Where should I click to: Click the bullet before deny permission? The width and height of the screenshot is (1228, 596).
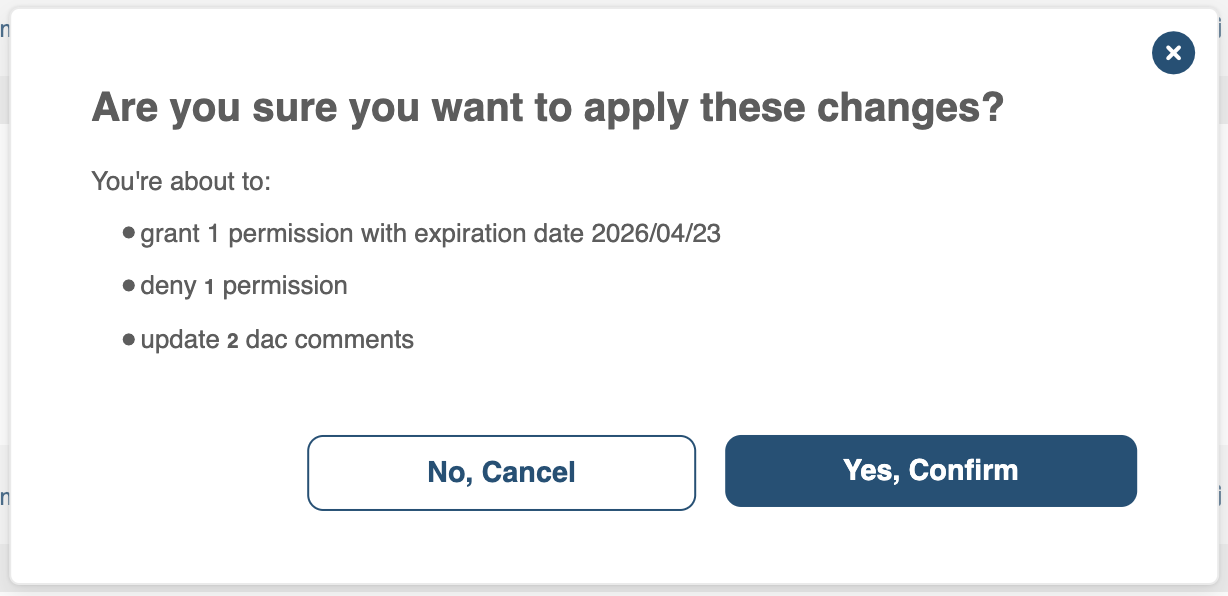[128, 286]
